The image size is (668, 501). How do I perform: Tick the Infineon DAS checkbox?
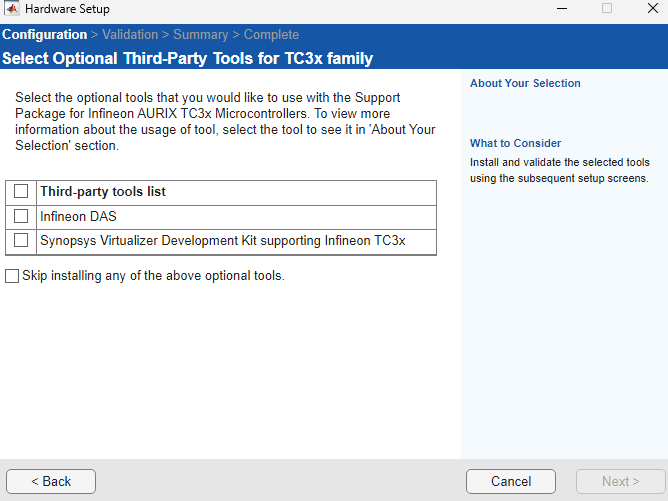pyautogui.click(x=21, y=216)
